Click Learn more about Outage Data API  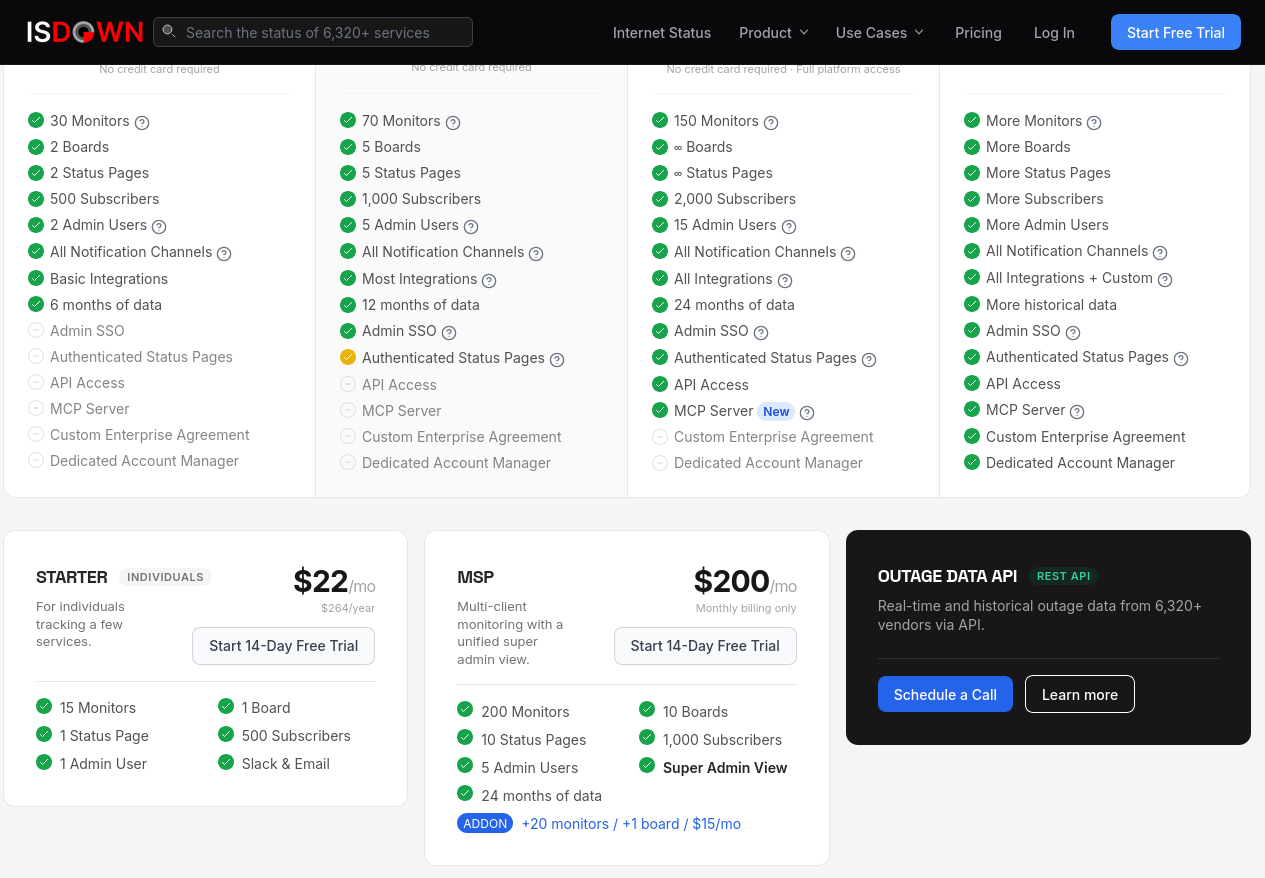[x=1080, y=694]
